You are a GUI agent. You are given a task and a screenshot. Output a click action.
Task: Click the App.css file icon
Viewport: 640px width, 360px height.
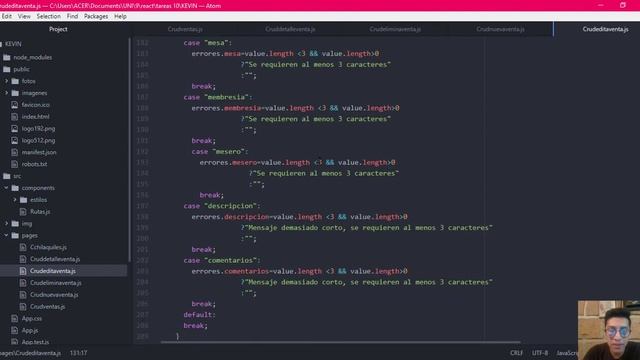15,318
